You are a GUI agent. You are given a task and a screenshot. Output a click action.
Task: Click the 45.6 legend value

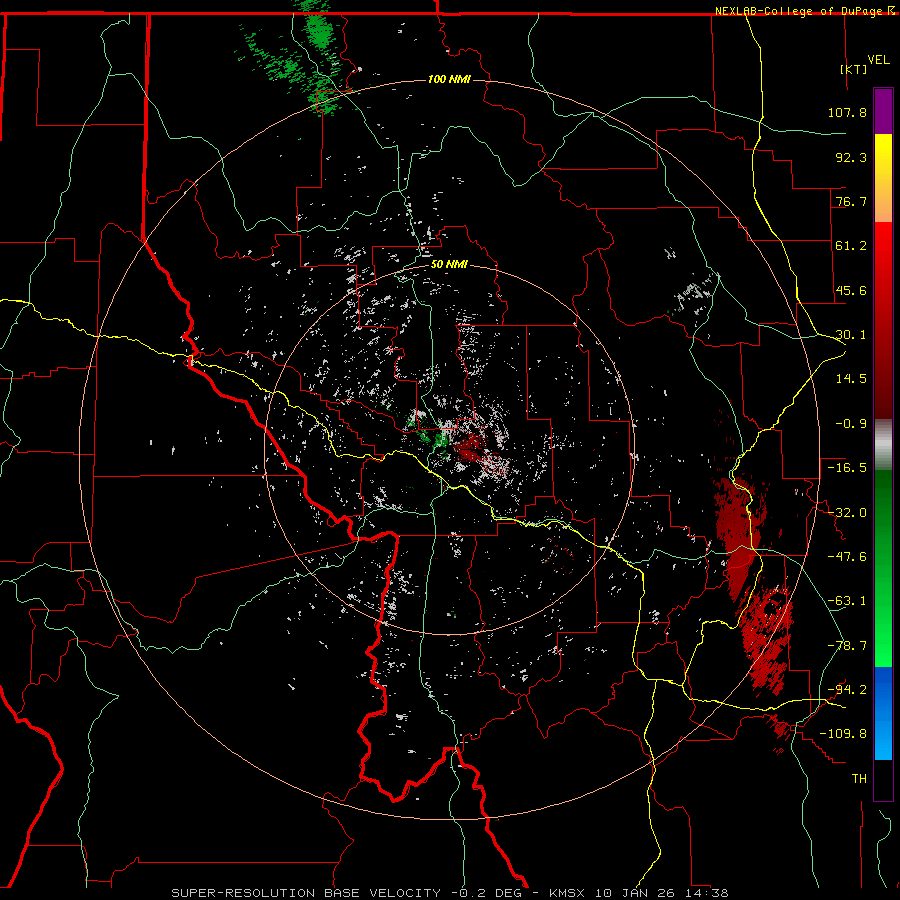click(851, 290)
